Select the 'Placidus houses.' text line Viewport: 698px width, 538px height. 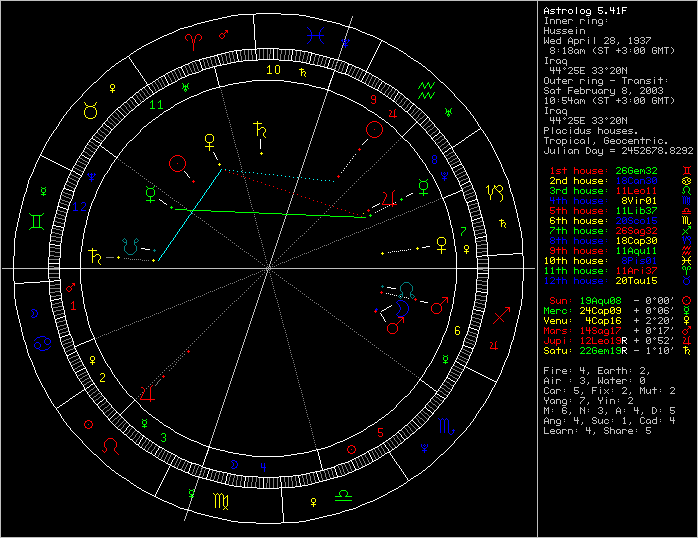point(586,130)
